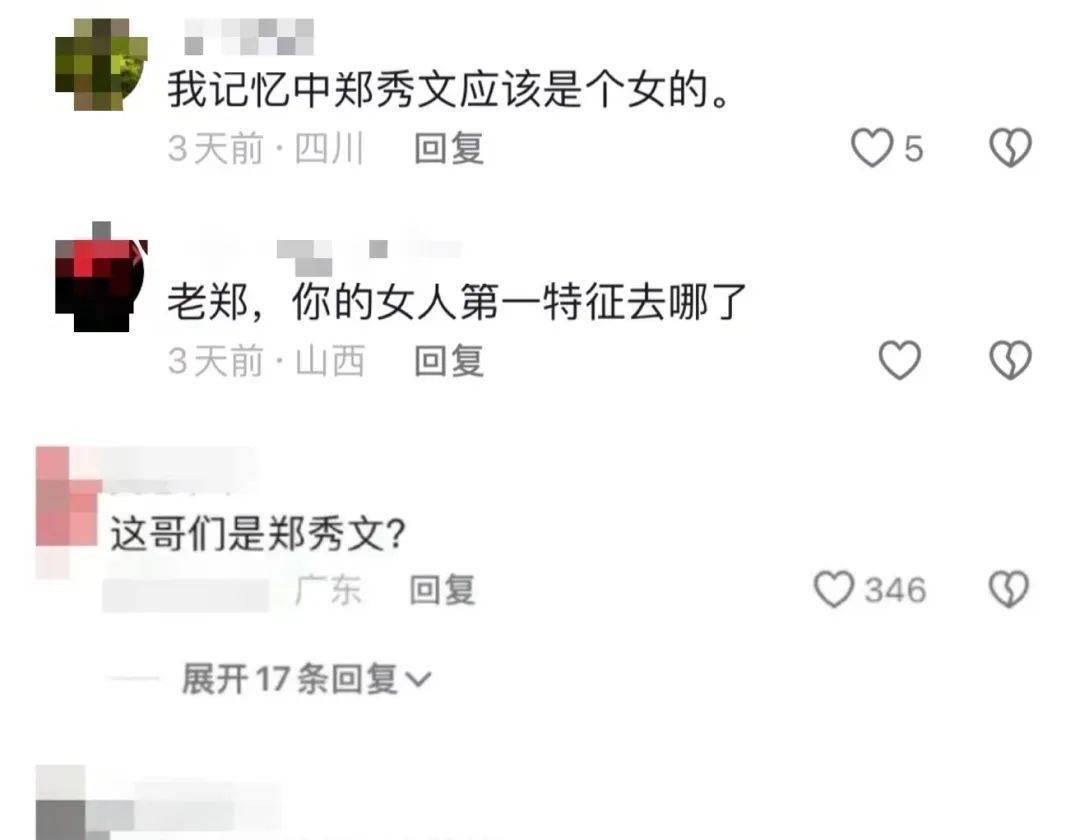Select comment 我记忆中郑秀文应该是个女的
Image resolution: width=1080 pixels, height=840 pixels.
448,90
